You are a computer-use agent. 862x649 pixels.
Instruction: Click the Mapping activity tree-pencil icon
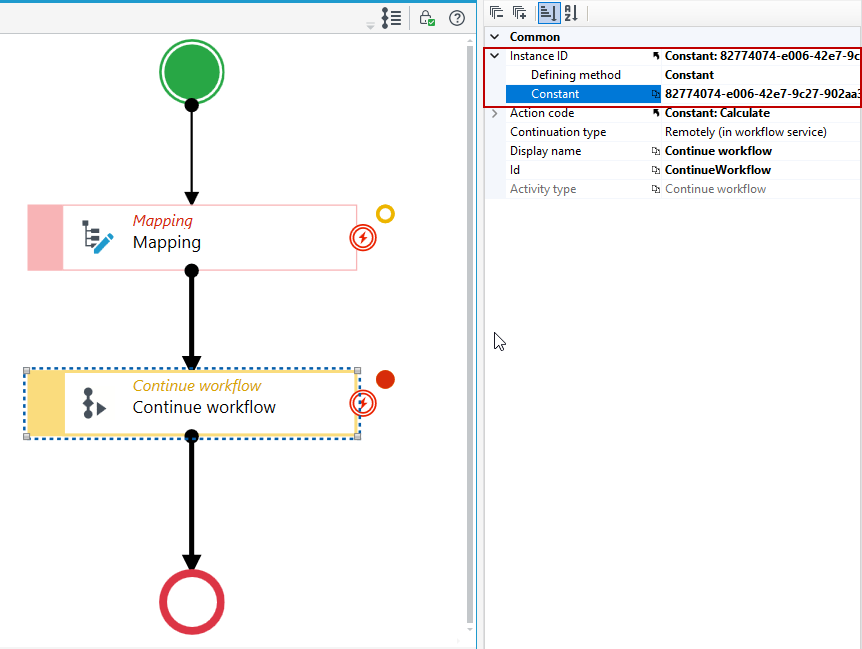pyautogui.click(x=98, y=237)
